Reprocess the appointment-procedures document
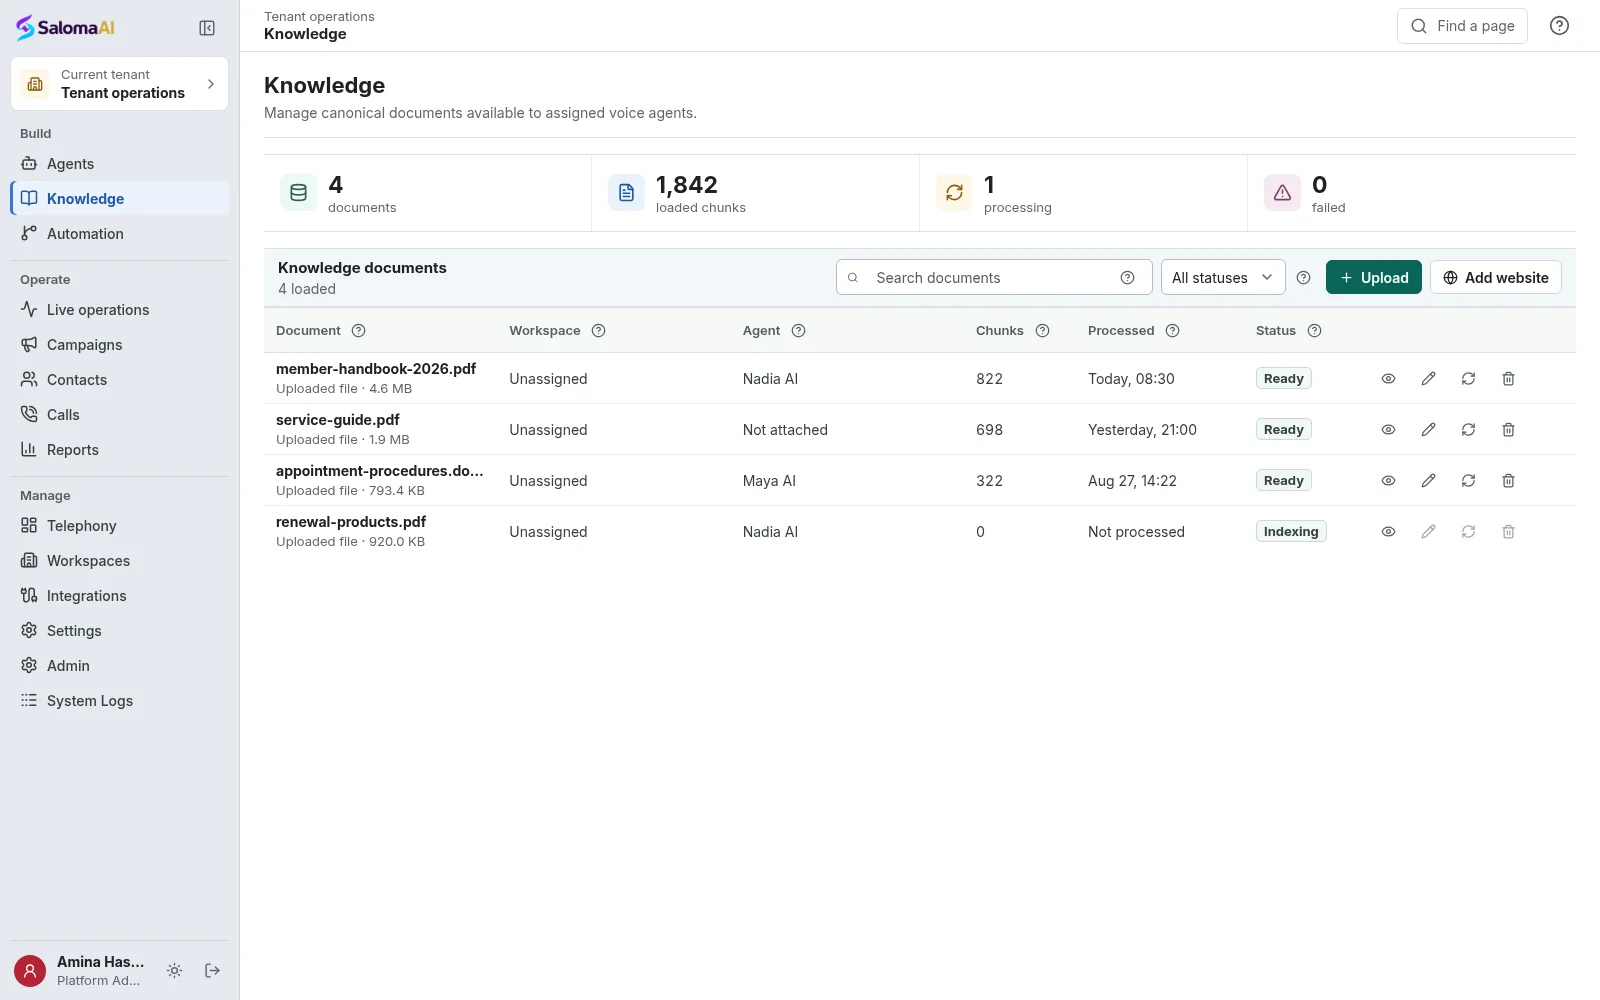Viewport: 1600px width, 1000px height. point(1468,481)
